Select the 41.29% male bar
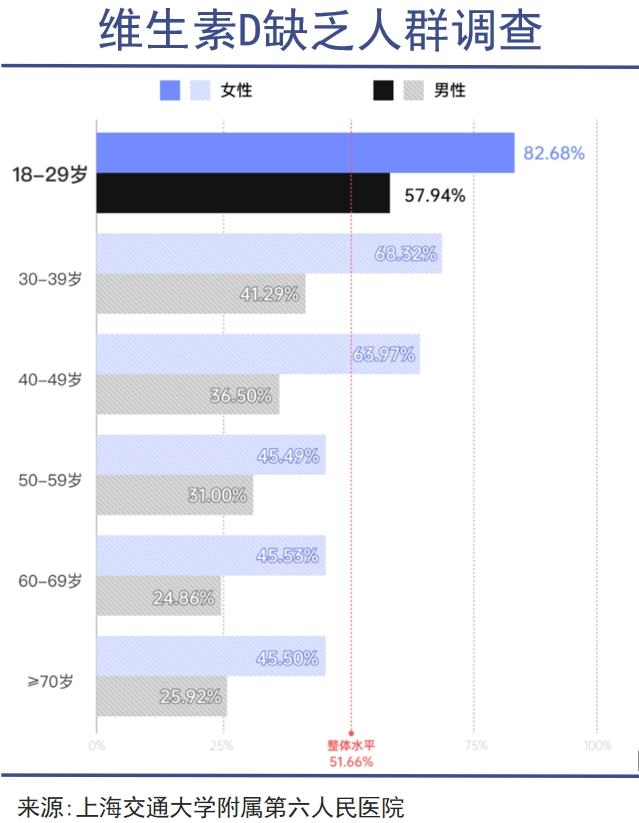Screen dimensions: 639x823 click(x=200, y=294)
